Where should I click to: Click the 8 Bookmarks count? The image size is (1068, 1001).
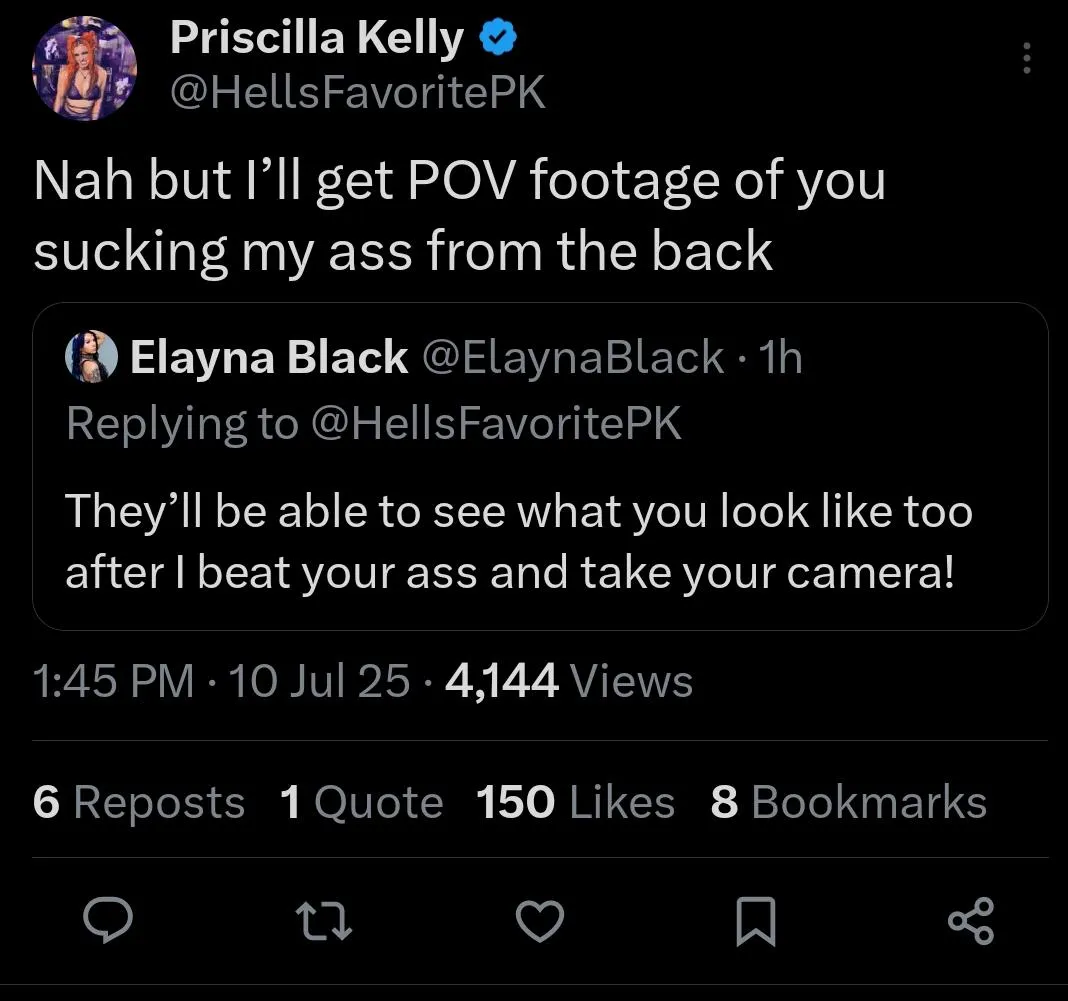(x=848, y=802)
